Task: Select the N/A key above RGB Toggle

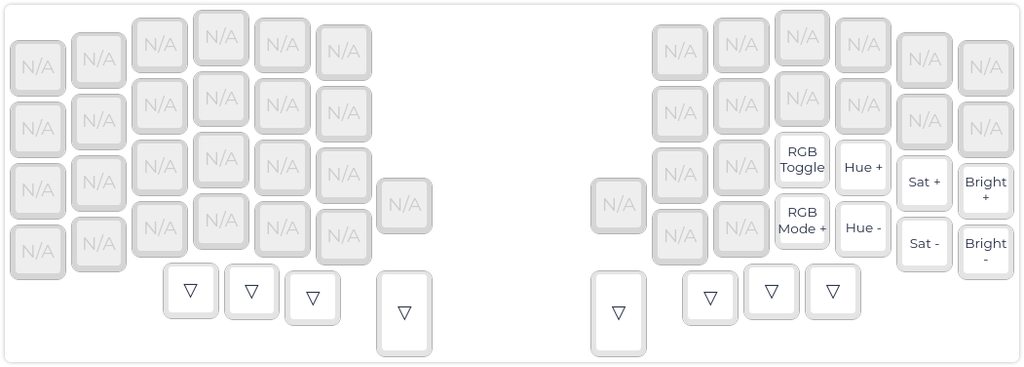Action: pyautogui.click(x=802, y=99)
